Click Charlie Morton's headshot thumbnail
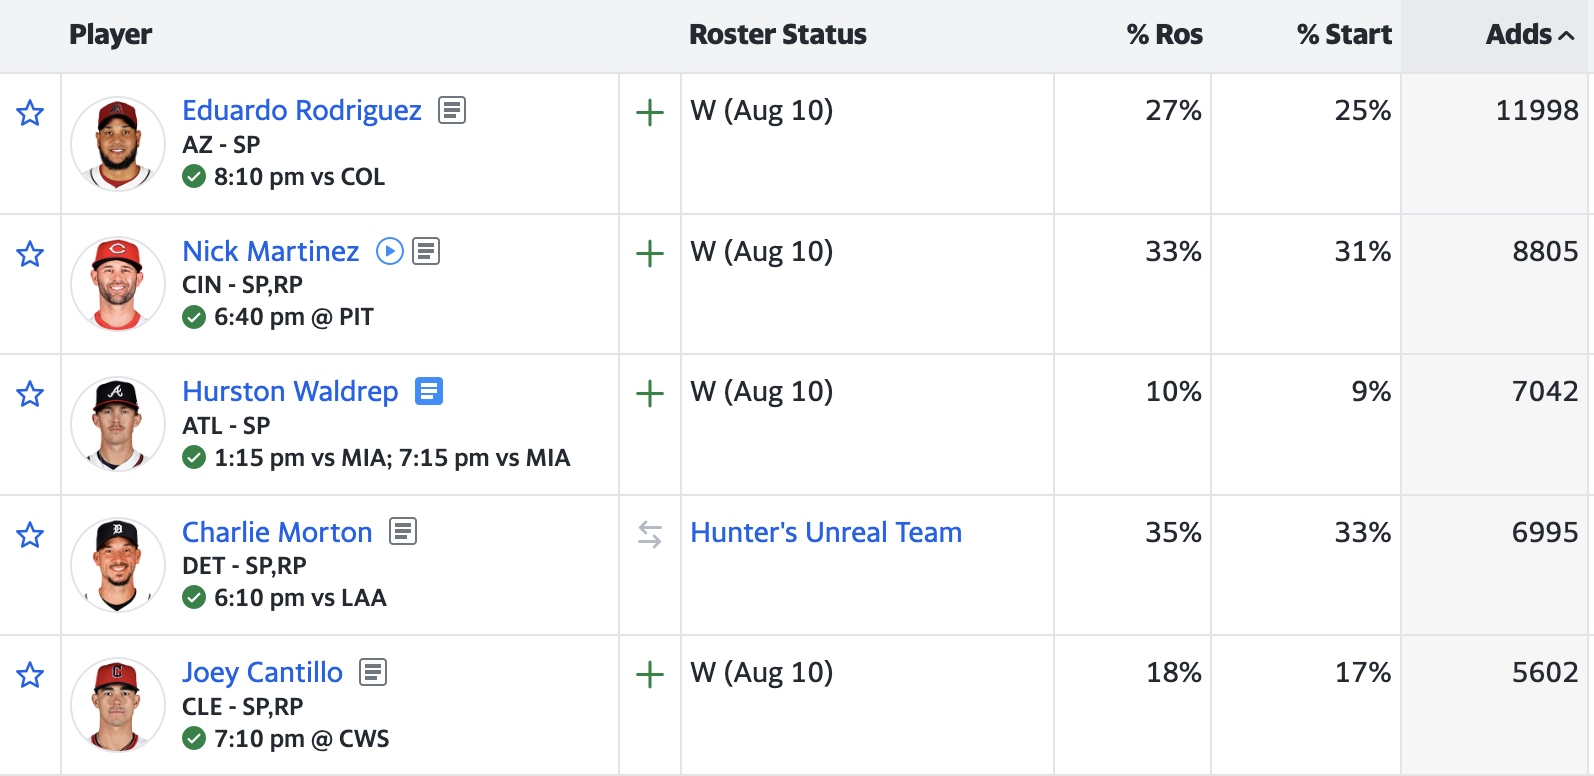The width and height of the screenshot is (1594, 776). coord(118,564)
